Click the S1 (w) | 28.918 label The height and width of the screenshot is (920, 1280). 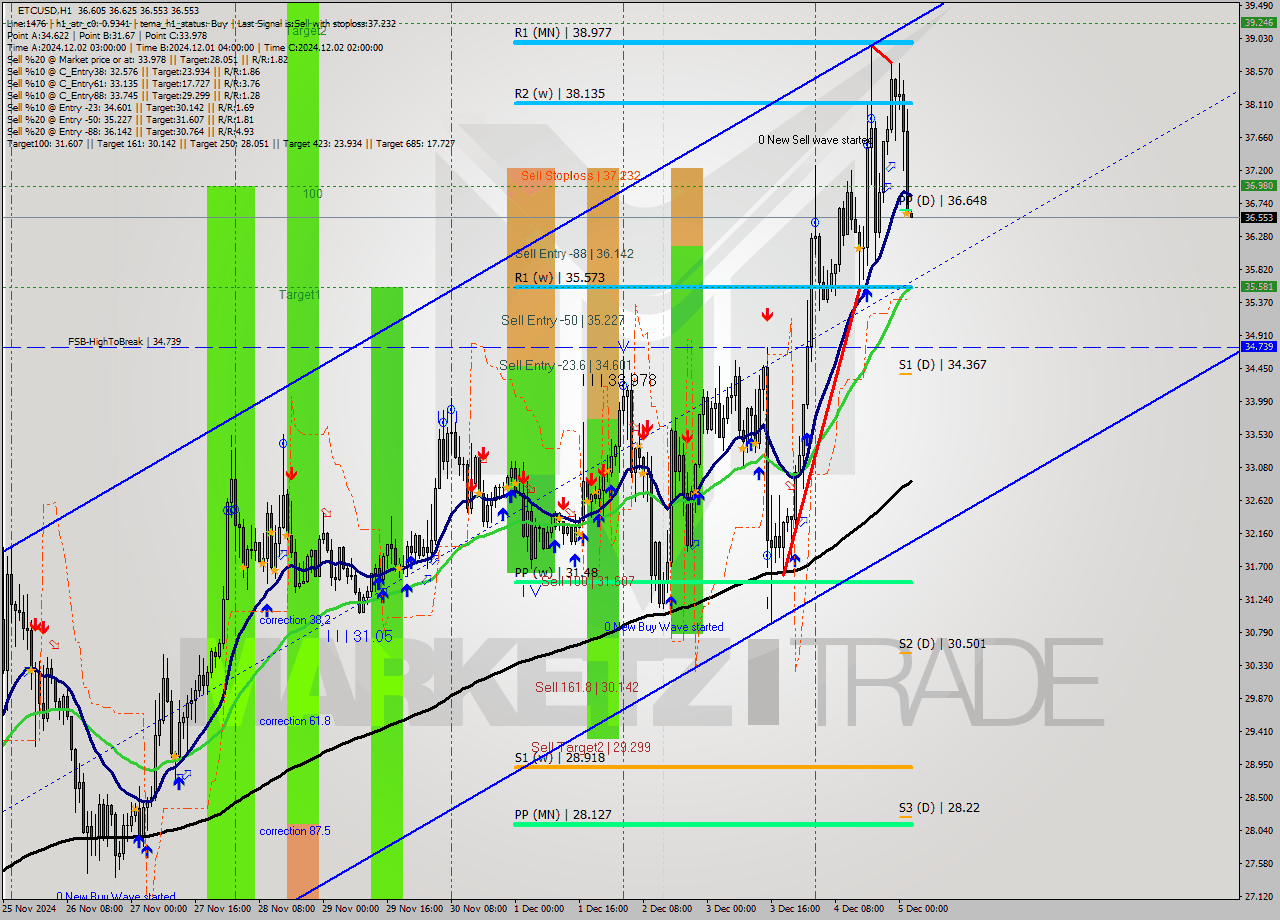(x=561, y=757)
